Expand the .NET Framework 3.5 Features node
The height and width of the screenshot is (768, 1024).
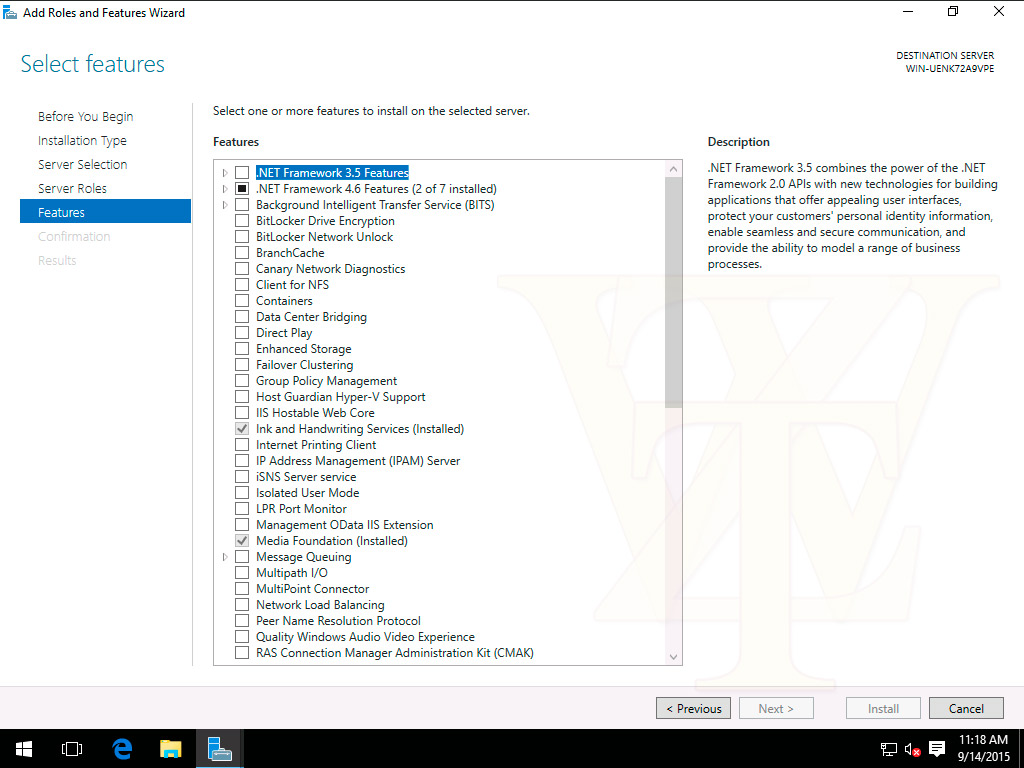[225, 173]
